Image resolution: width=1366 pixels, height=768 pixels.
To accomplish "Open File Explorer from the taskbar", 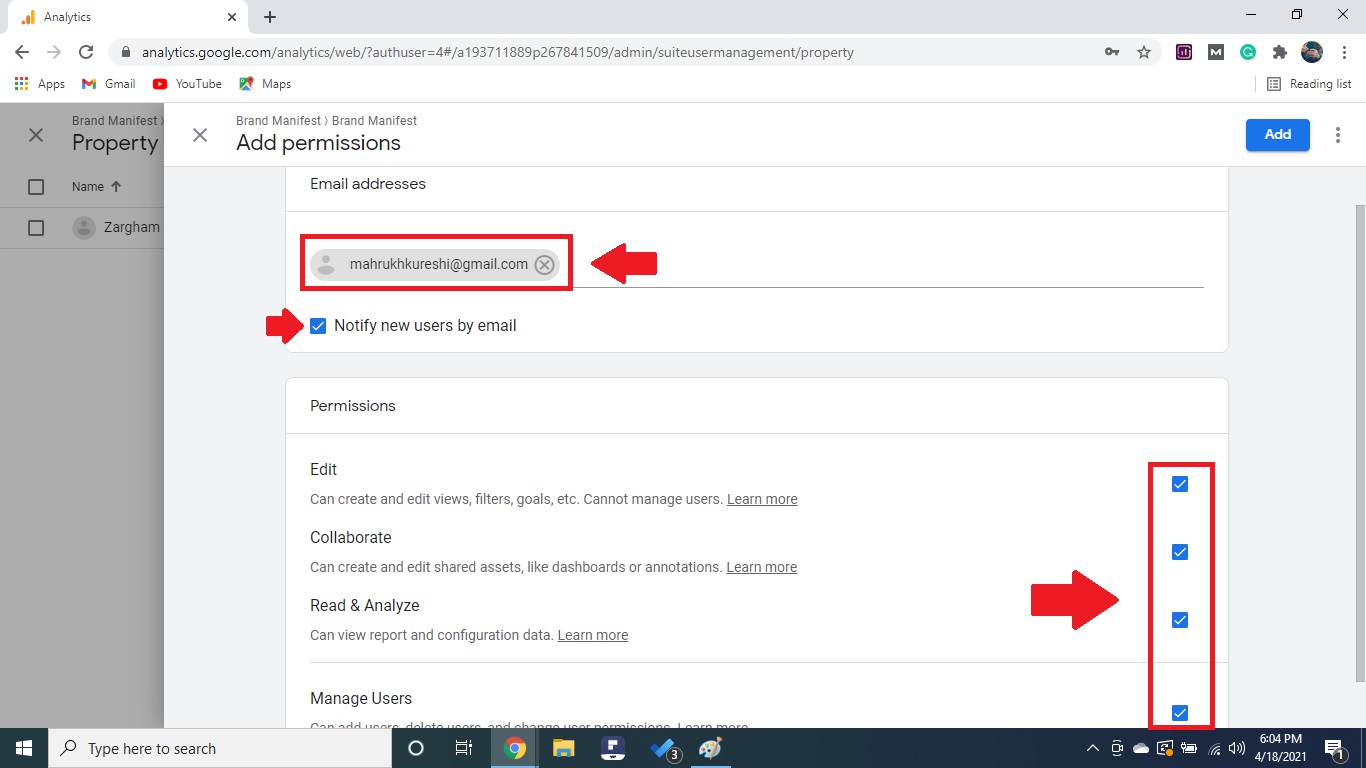I will point(564,748).
